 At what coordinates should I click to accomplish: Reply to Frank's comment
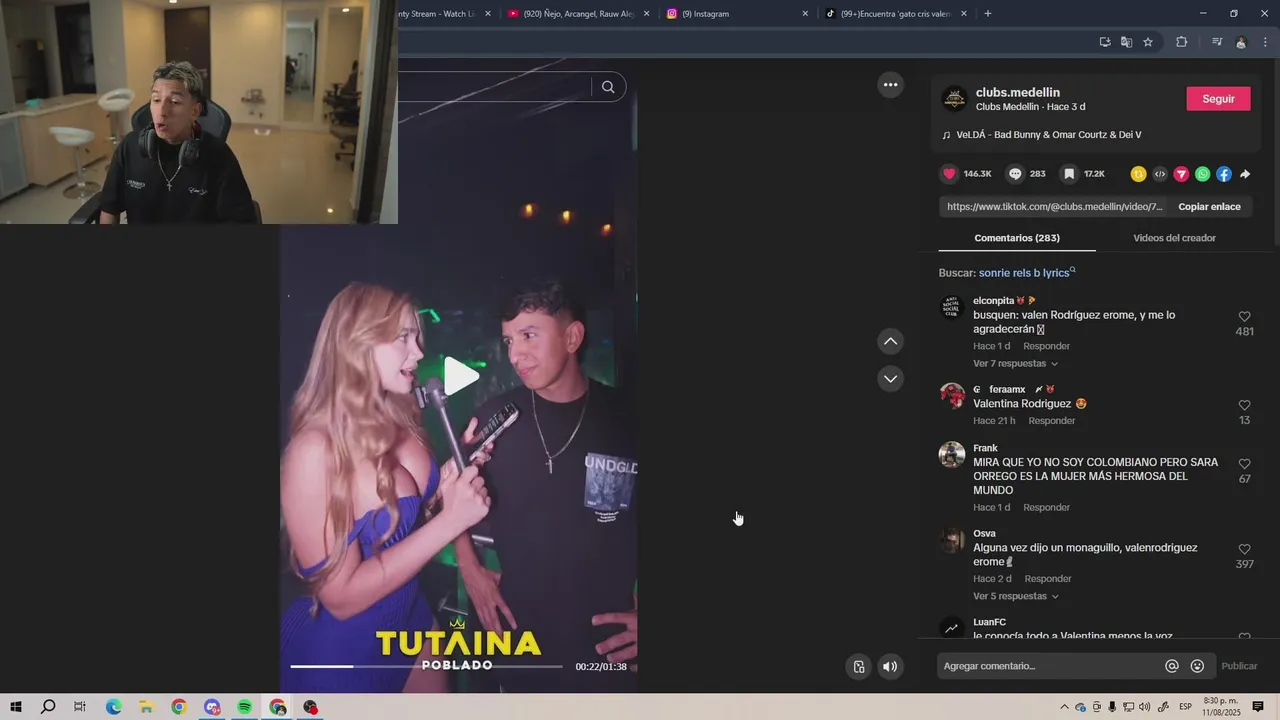coord(1046,508)
